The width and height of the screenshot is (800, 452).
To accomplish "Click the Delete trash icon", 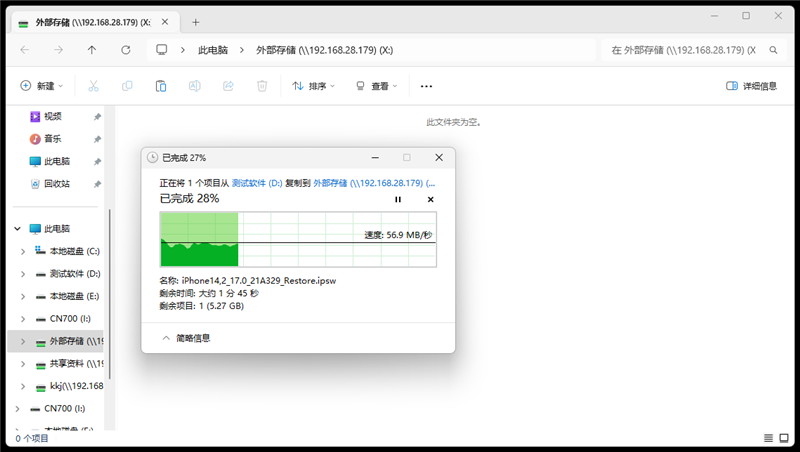I will pos(262,86).
